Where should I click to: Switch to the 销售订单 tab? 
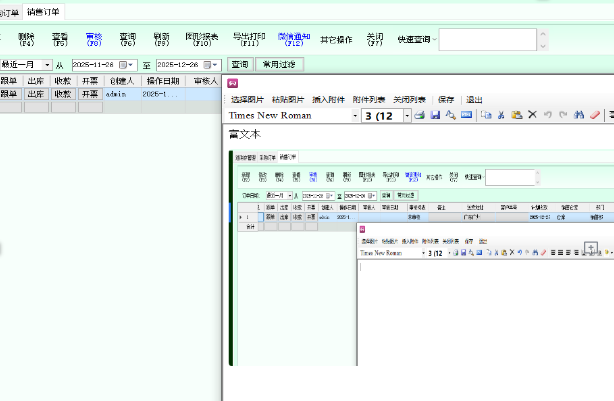(x=42, y=10)
